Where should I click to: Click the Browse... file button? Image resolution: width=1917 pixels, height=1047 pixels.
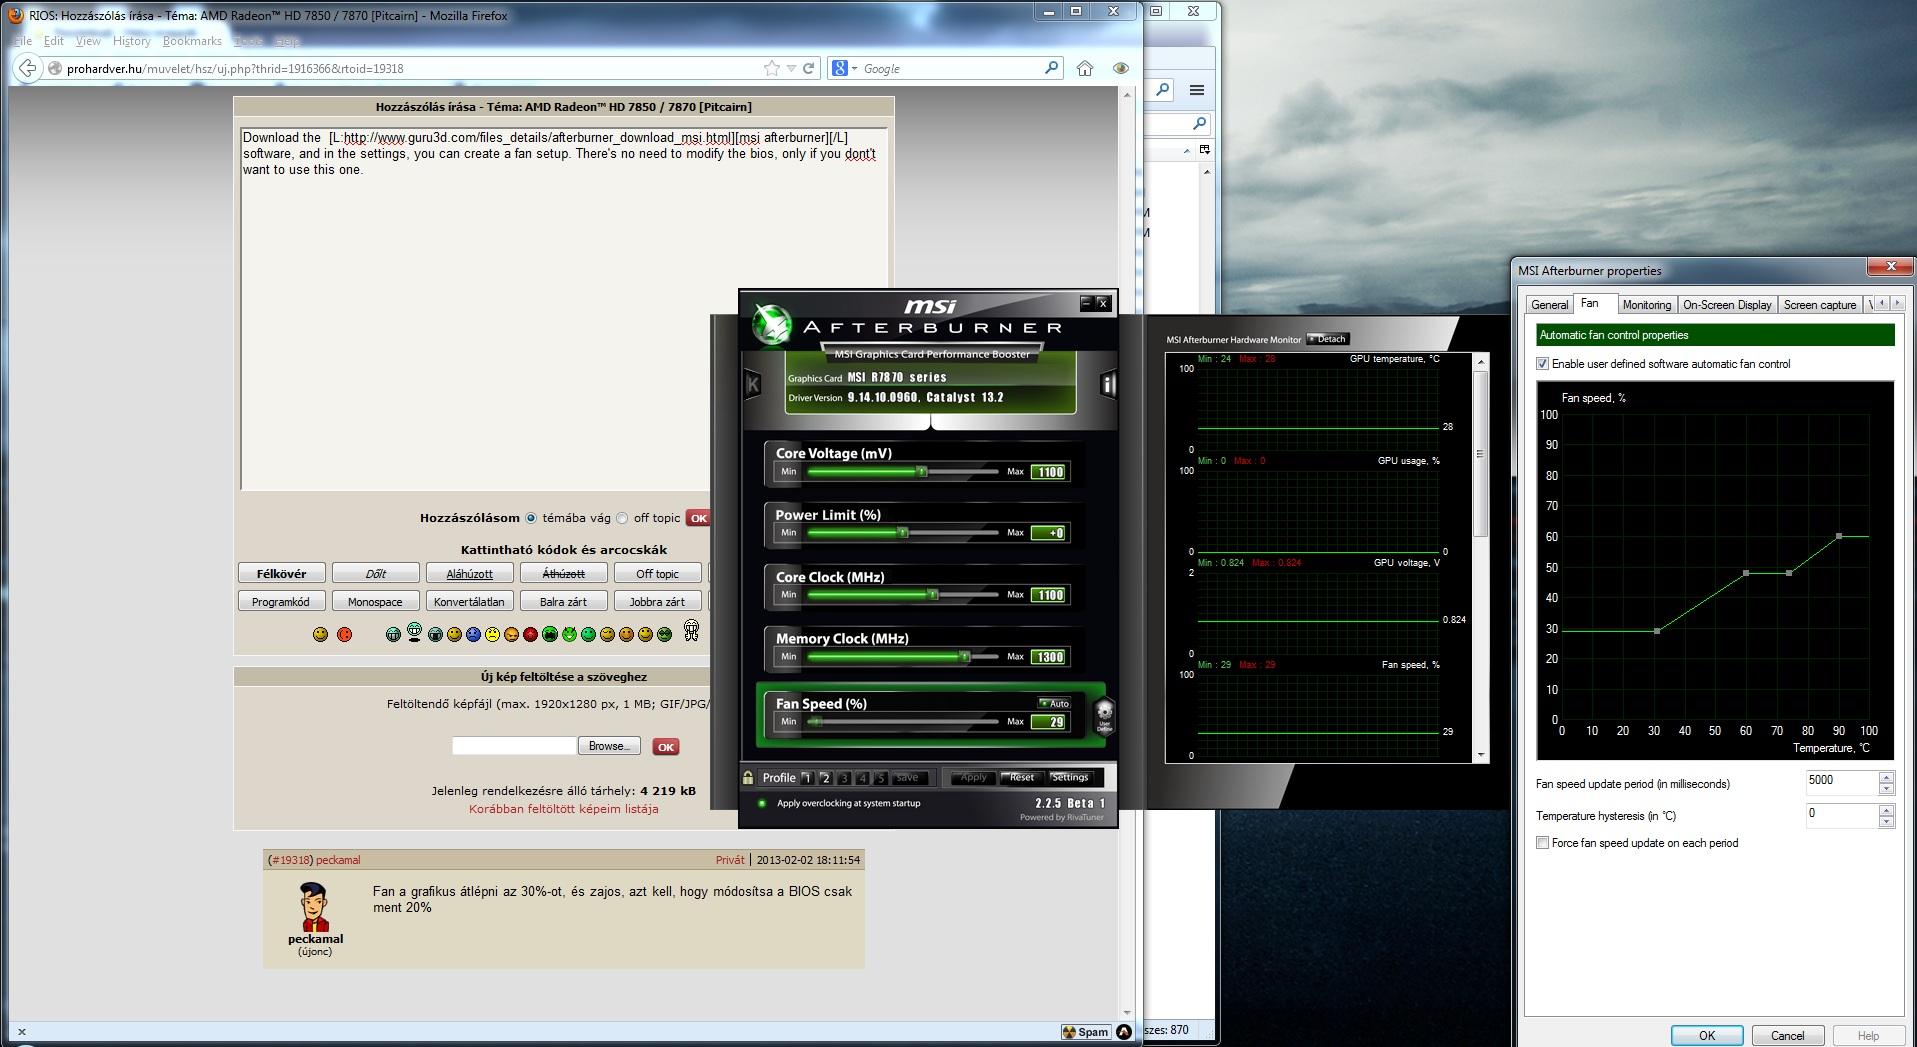pyautogui.click(x=610, y=746)
